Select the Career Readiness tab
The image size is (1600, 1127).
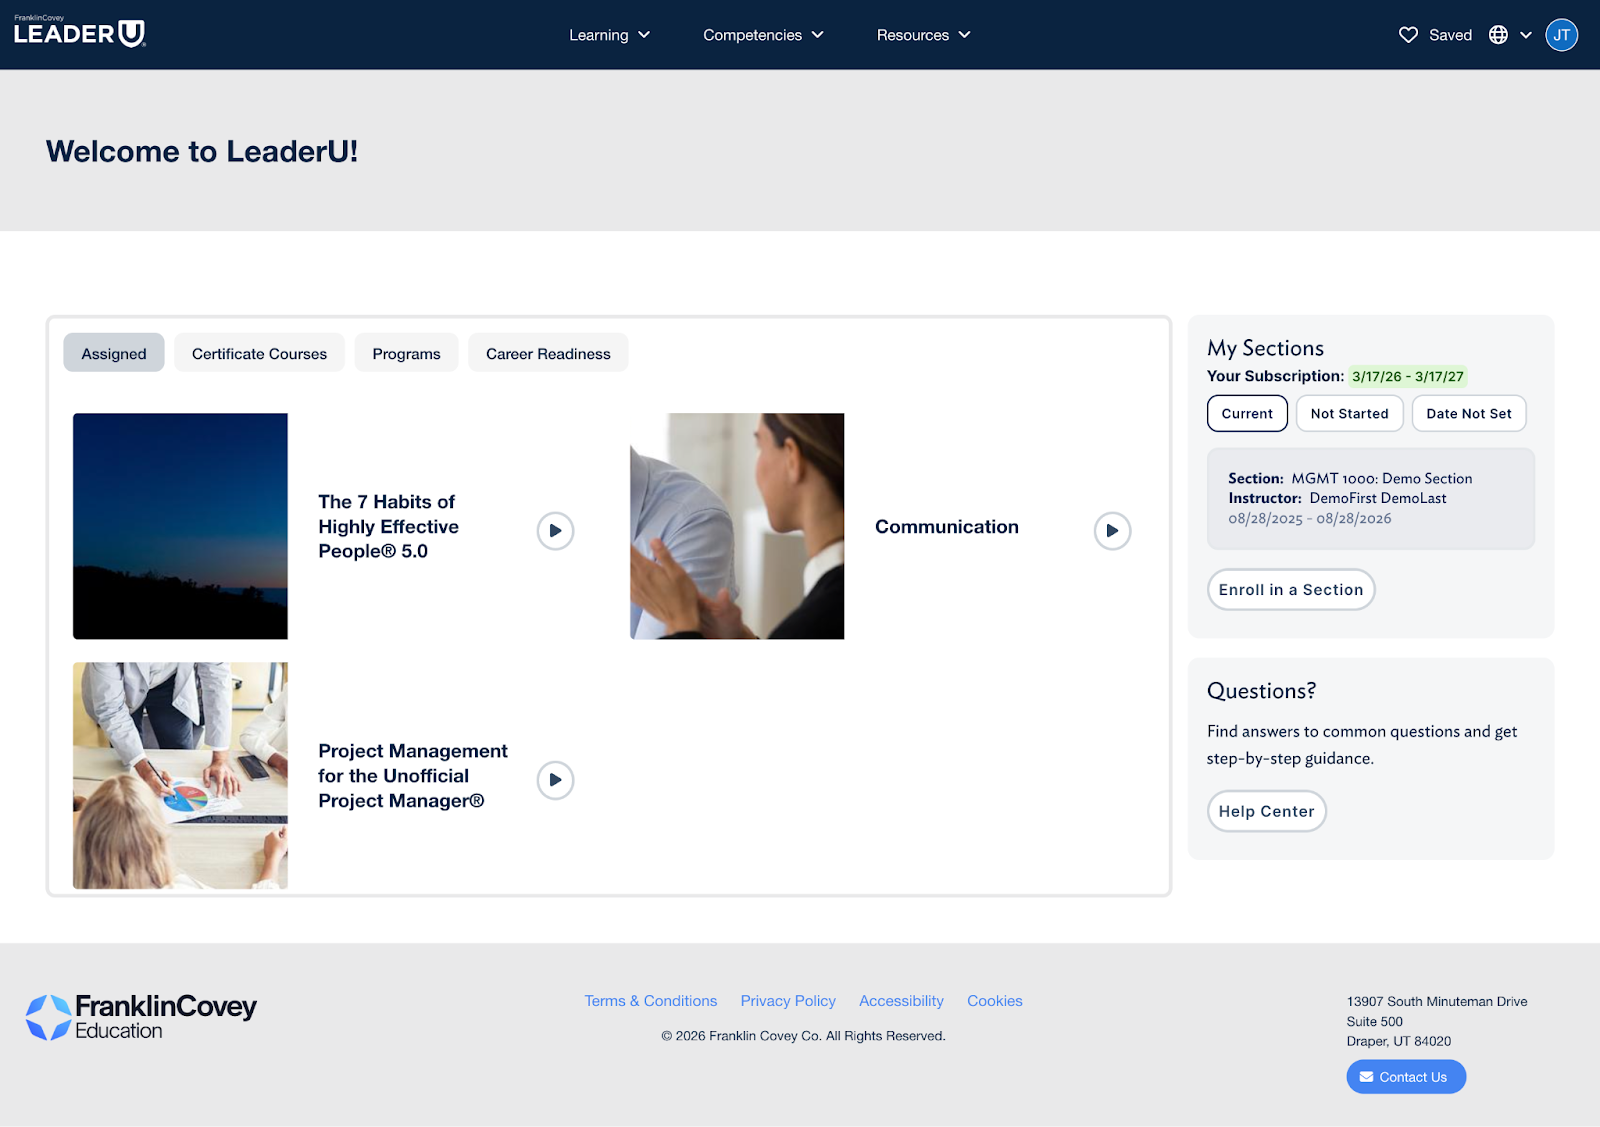(x=548, y=354)
